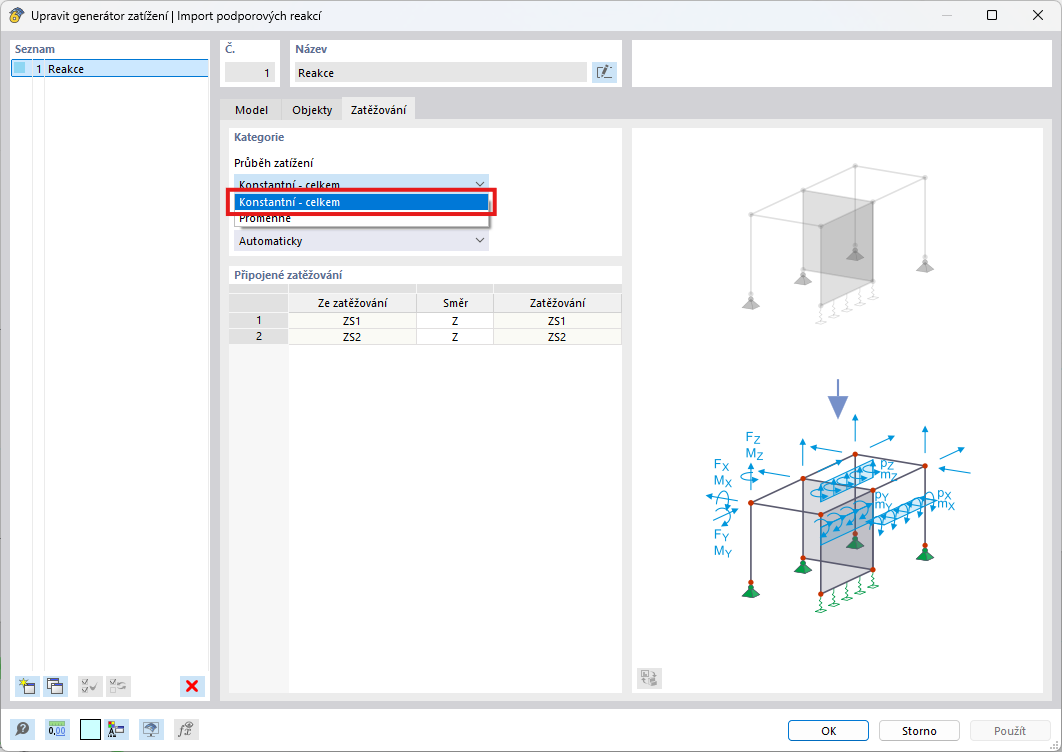The image size is (1062, 752).
Task: Create a new load generator entry
Action: [27, 686]
